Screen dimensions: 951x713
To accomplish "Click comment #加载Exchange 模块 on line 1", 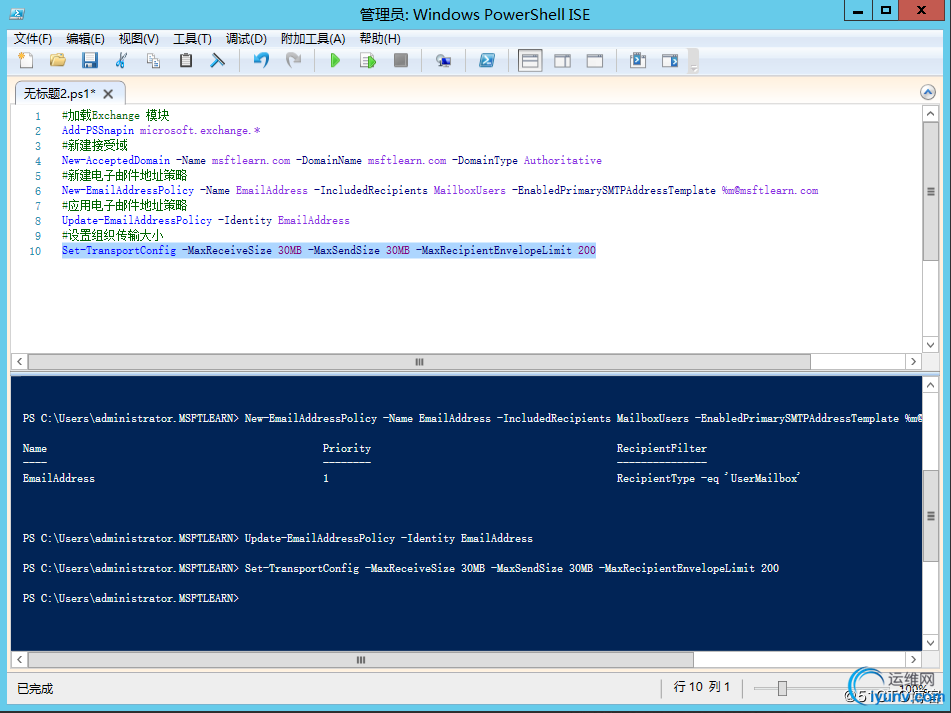I will 115,115.
